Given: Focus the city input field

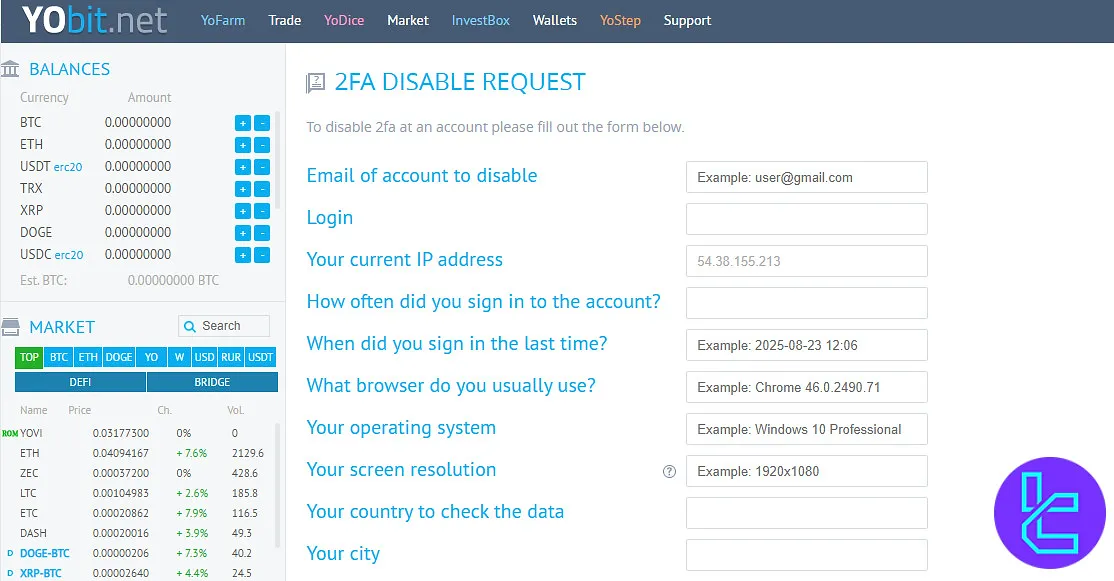Looking at the screenshot, I should pyautogui.click(x=806, y=555).
